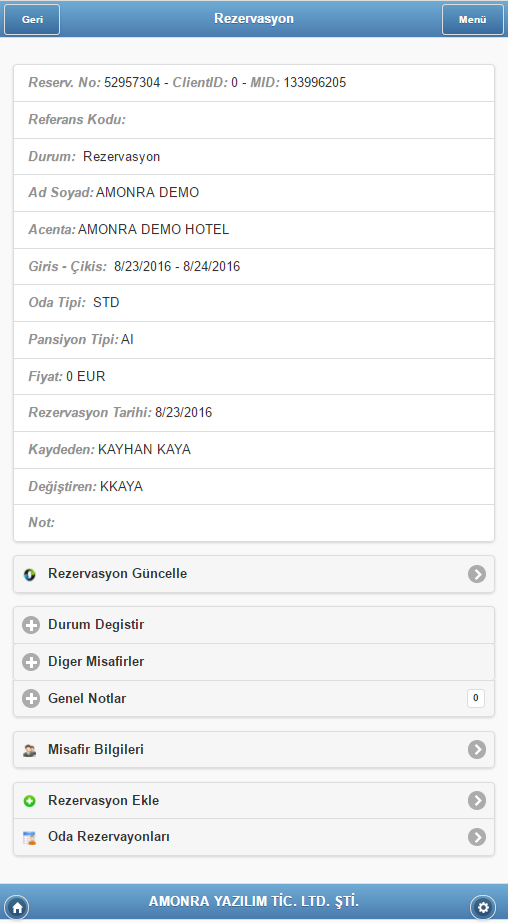Click the Genel Notlar count badge
The width and height of the screenshot is (508, 923).
click(x=476, y=698)
